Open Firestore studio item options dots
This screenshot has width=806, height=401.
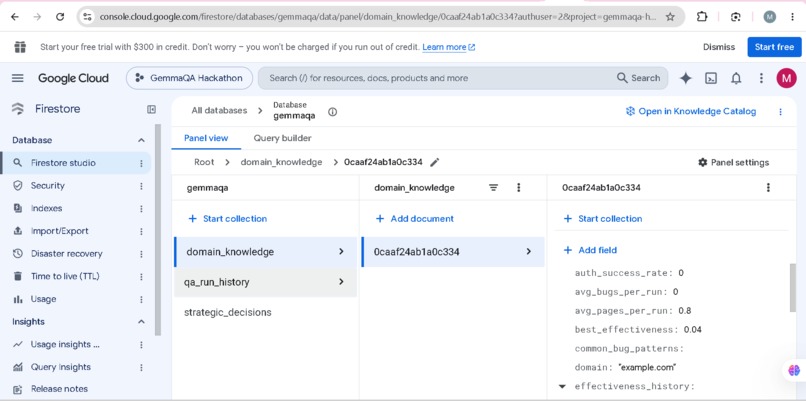tap(141, 163)
